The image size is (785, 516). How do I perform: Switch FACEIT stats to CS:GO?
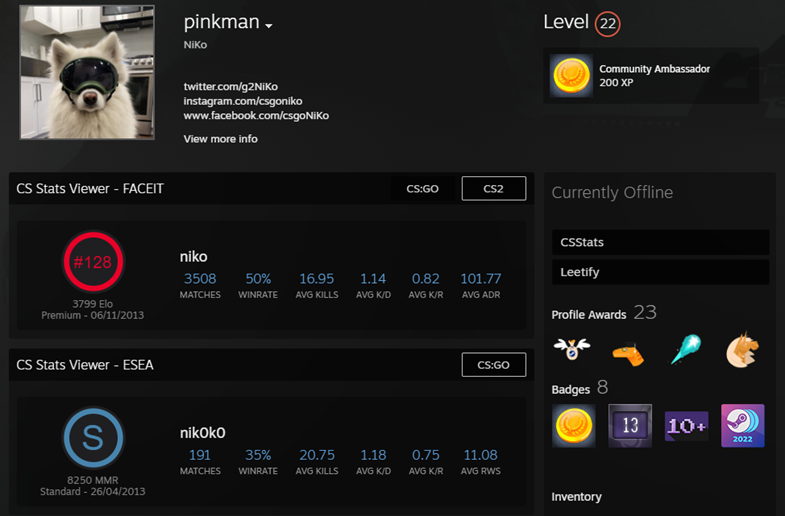coord(422,188)
